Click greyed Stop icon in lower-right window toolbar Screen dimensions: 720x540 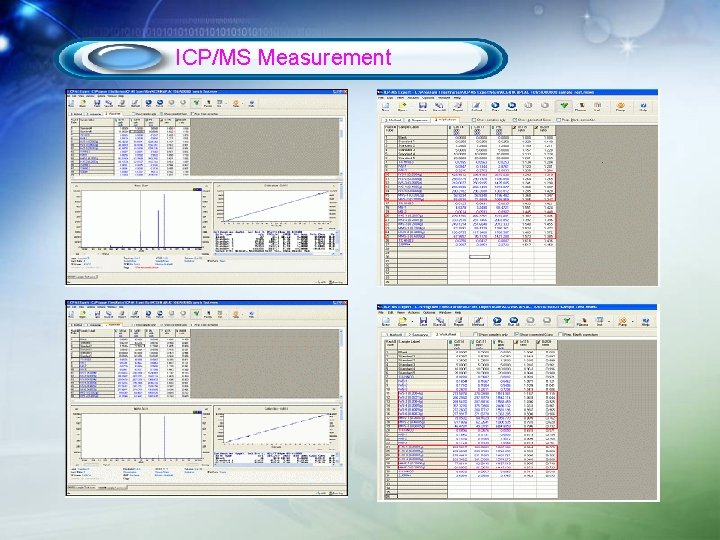[547, 321]
